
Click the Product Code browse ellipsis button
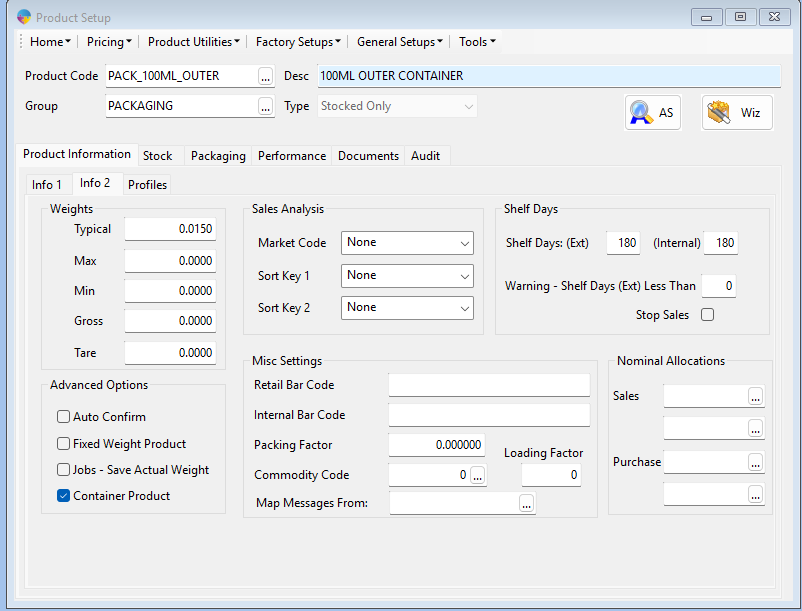coord(265,76)
